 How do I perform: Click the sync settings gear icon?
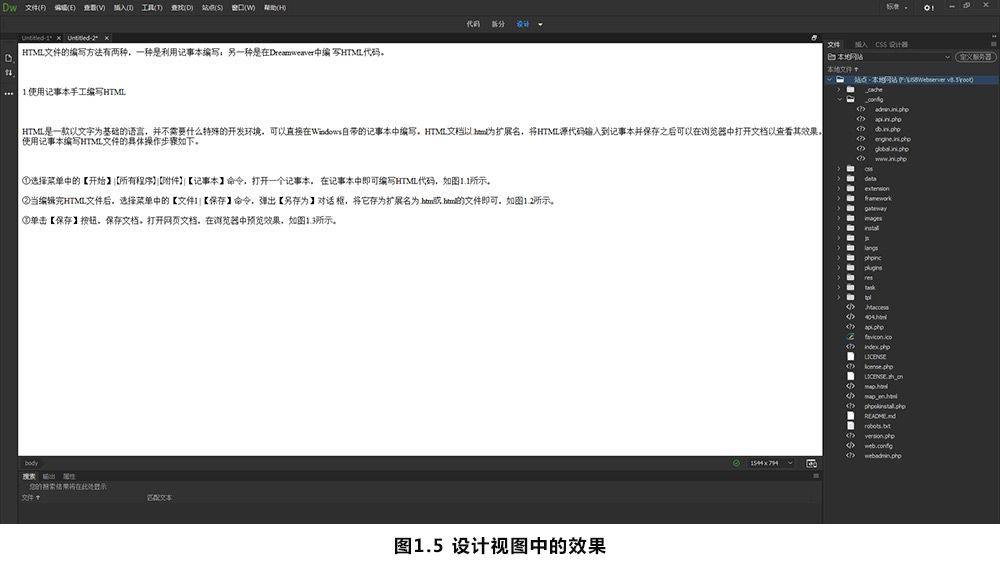pyautogui.click(x=929, y=8)
